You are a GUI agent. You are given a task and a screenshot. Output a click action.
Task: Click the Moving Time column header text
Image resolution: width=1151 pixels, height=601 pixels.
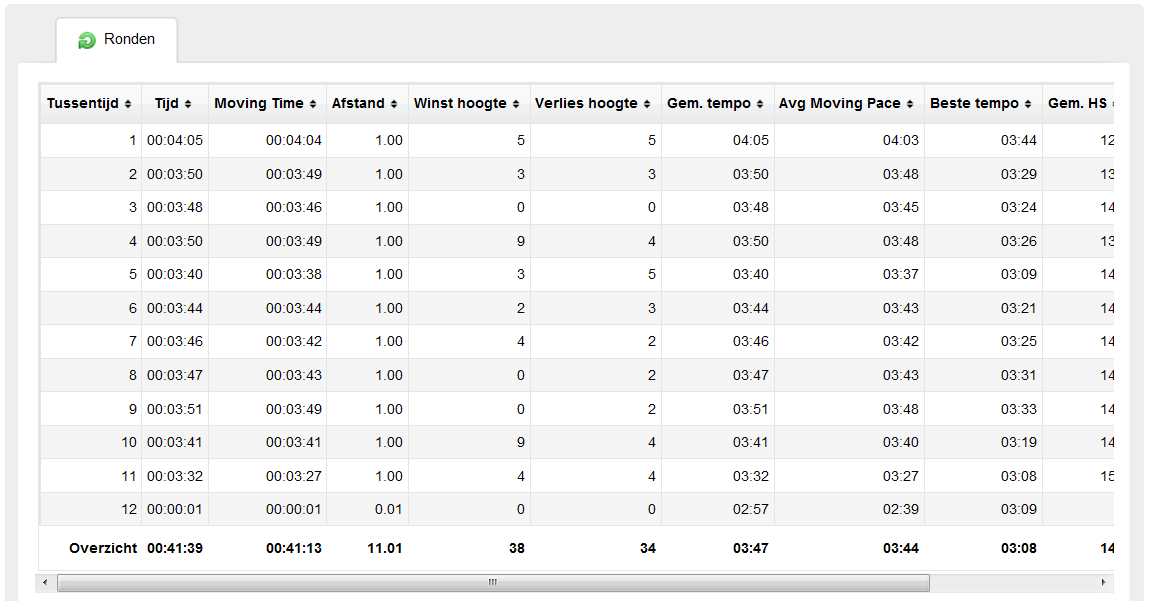click(x=258, y=104)
